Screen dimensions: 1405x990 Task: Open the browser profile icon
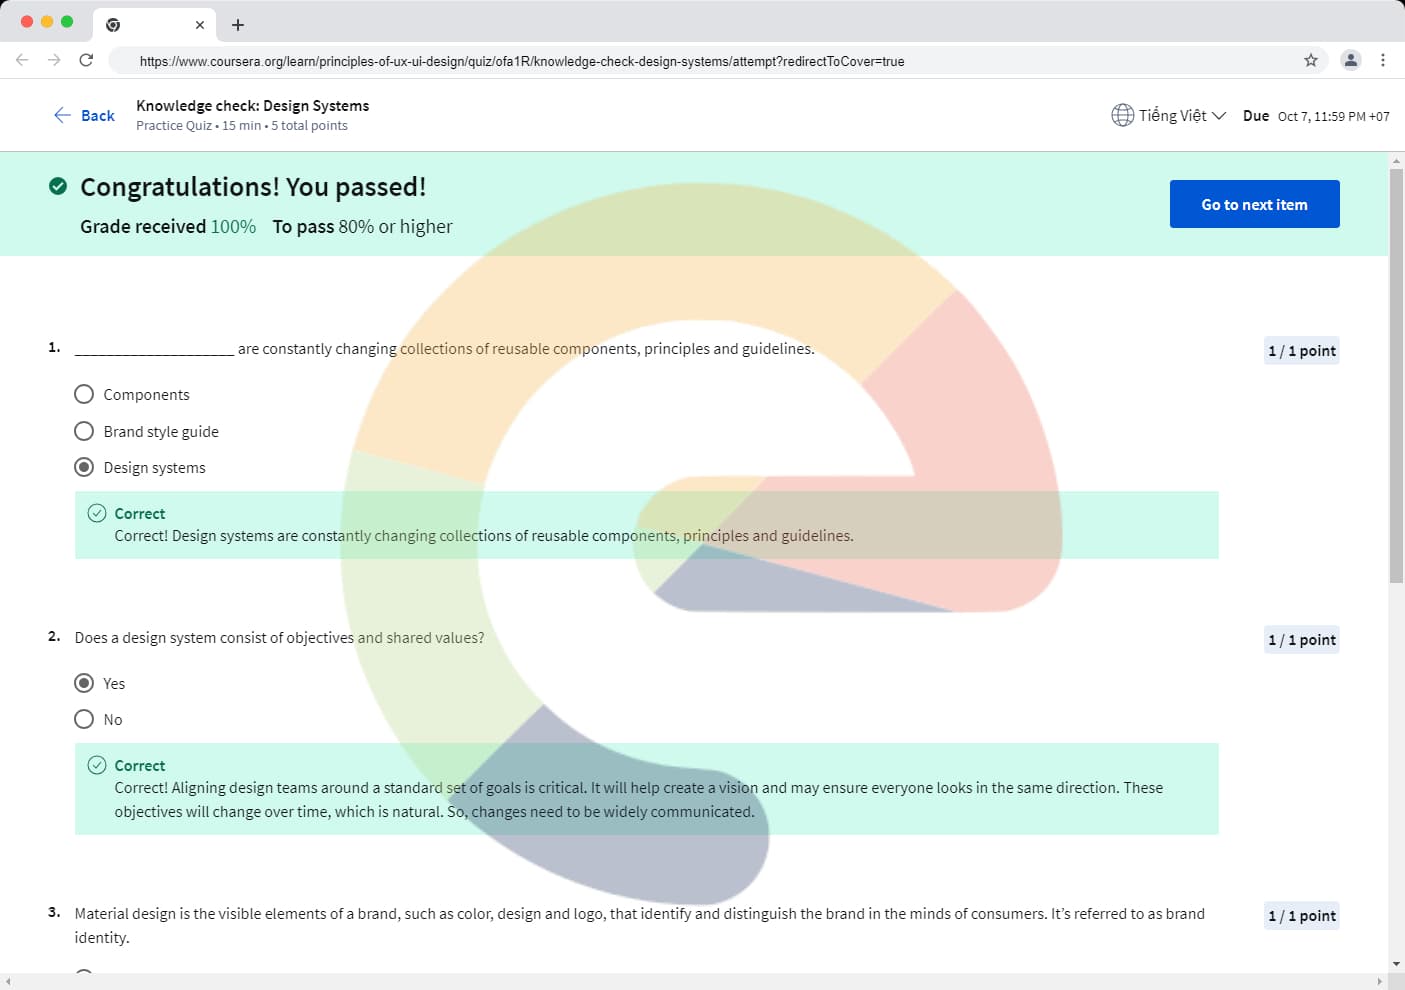tap(1351, 60)
